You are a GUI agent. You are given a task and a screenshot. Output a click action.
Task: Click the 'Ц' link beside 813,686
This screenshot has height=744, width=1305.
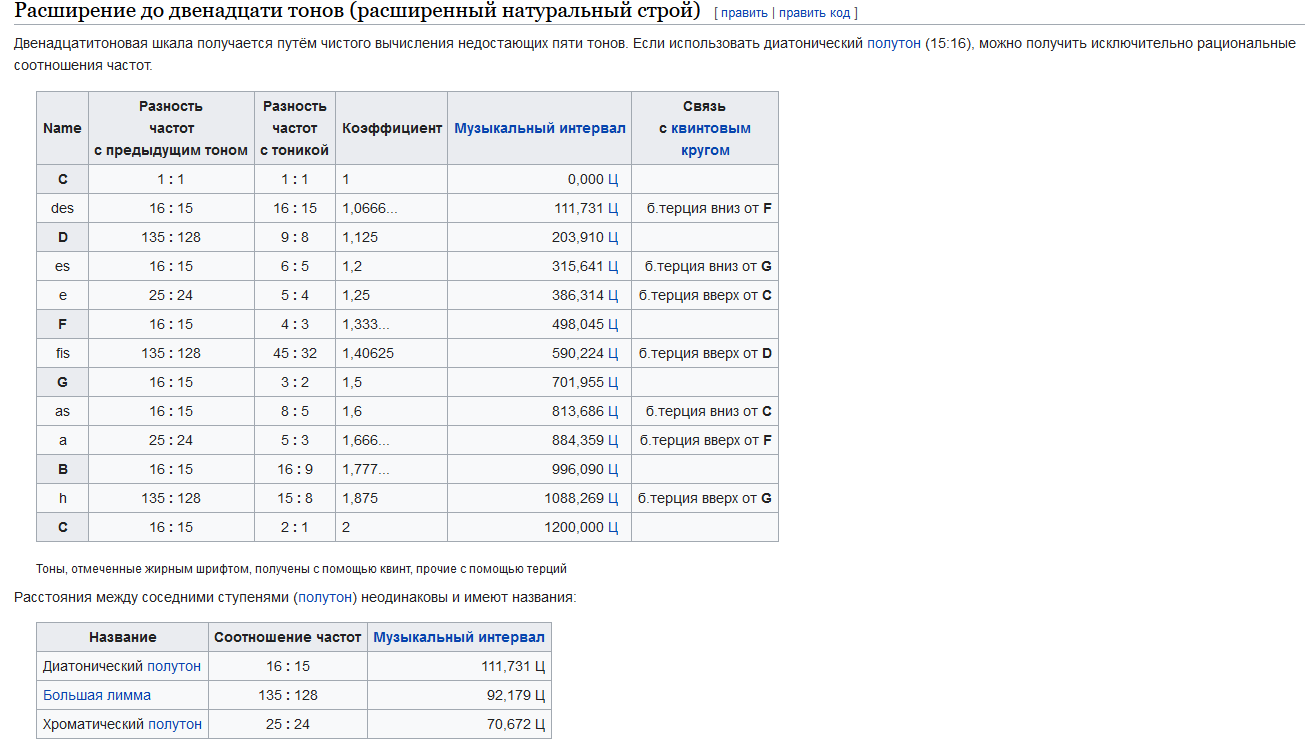[x=613, y=411]
